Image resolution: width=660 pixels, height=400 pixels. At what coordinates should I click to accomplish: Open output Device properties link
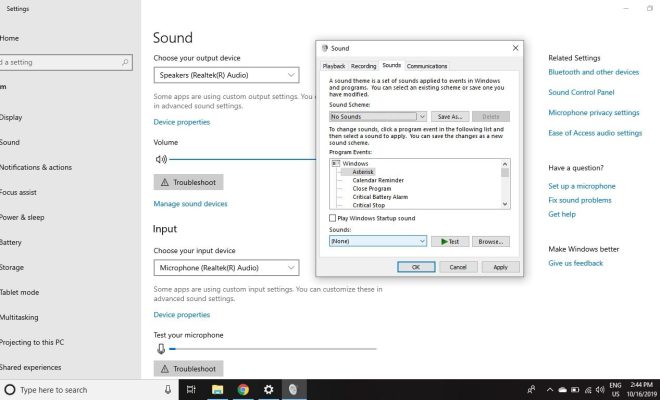182,122
